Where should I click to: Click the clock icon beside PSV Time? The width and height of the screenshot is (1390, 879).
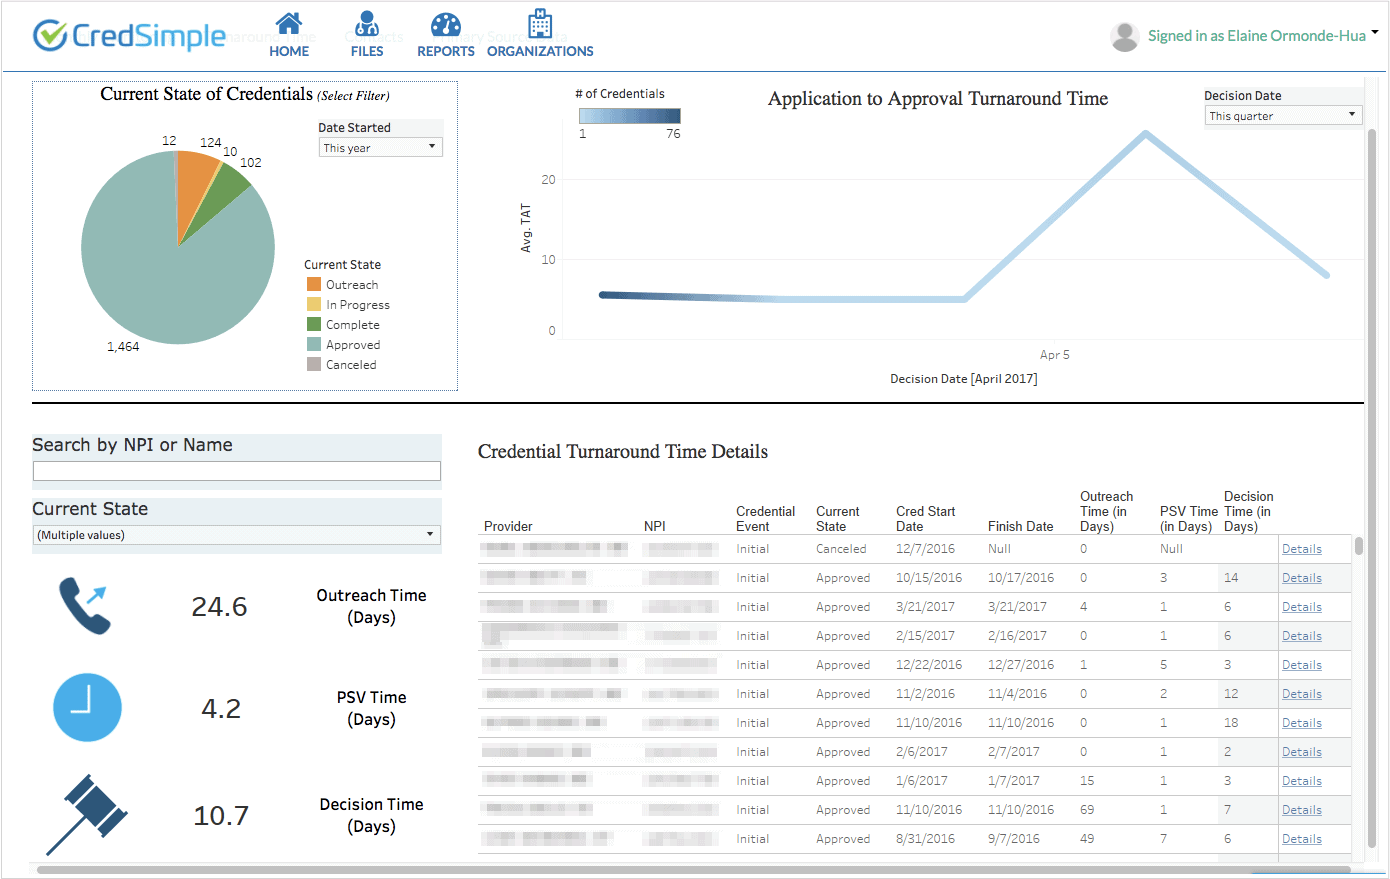tap(86, 707)
